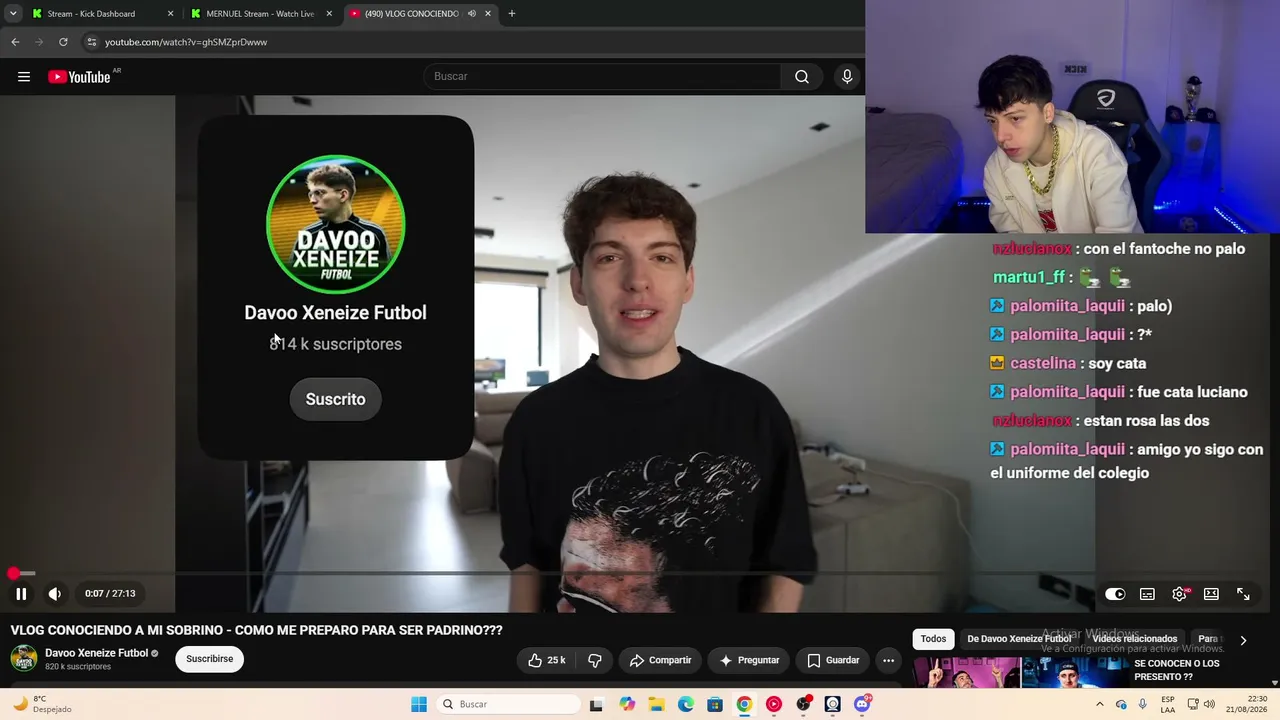Screen dimensions: 1280x720
Task: Open the Davoo Xeneize Futbol channel name link
Action: [x=96, y=653]
